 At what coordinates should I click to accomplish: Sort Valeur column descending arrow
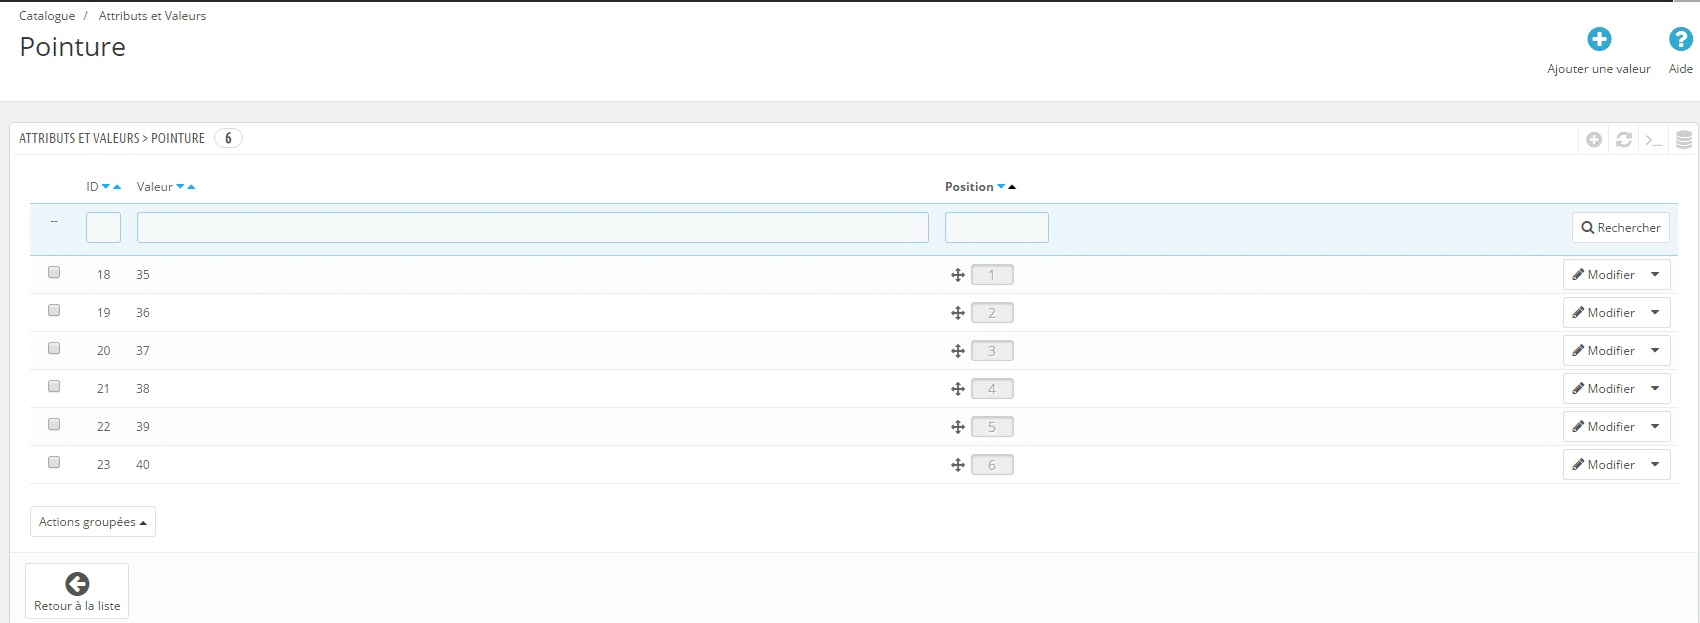[x=180, y=187]
